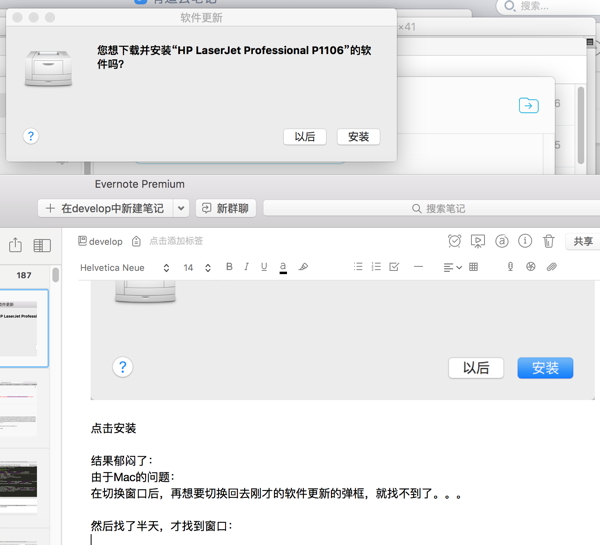
Task: Click the move-to-folder icon in background window
Action: 528,106
